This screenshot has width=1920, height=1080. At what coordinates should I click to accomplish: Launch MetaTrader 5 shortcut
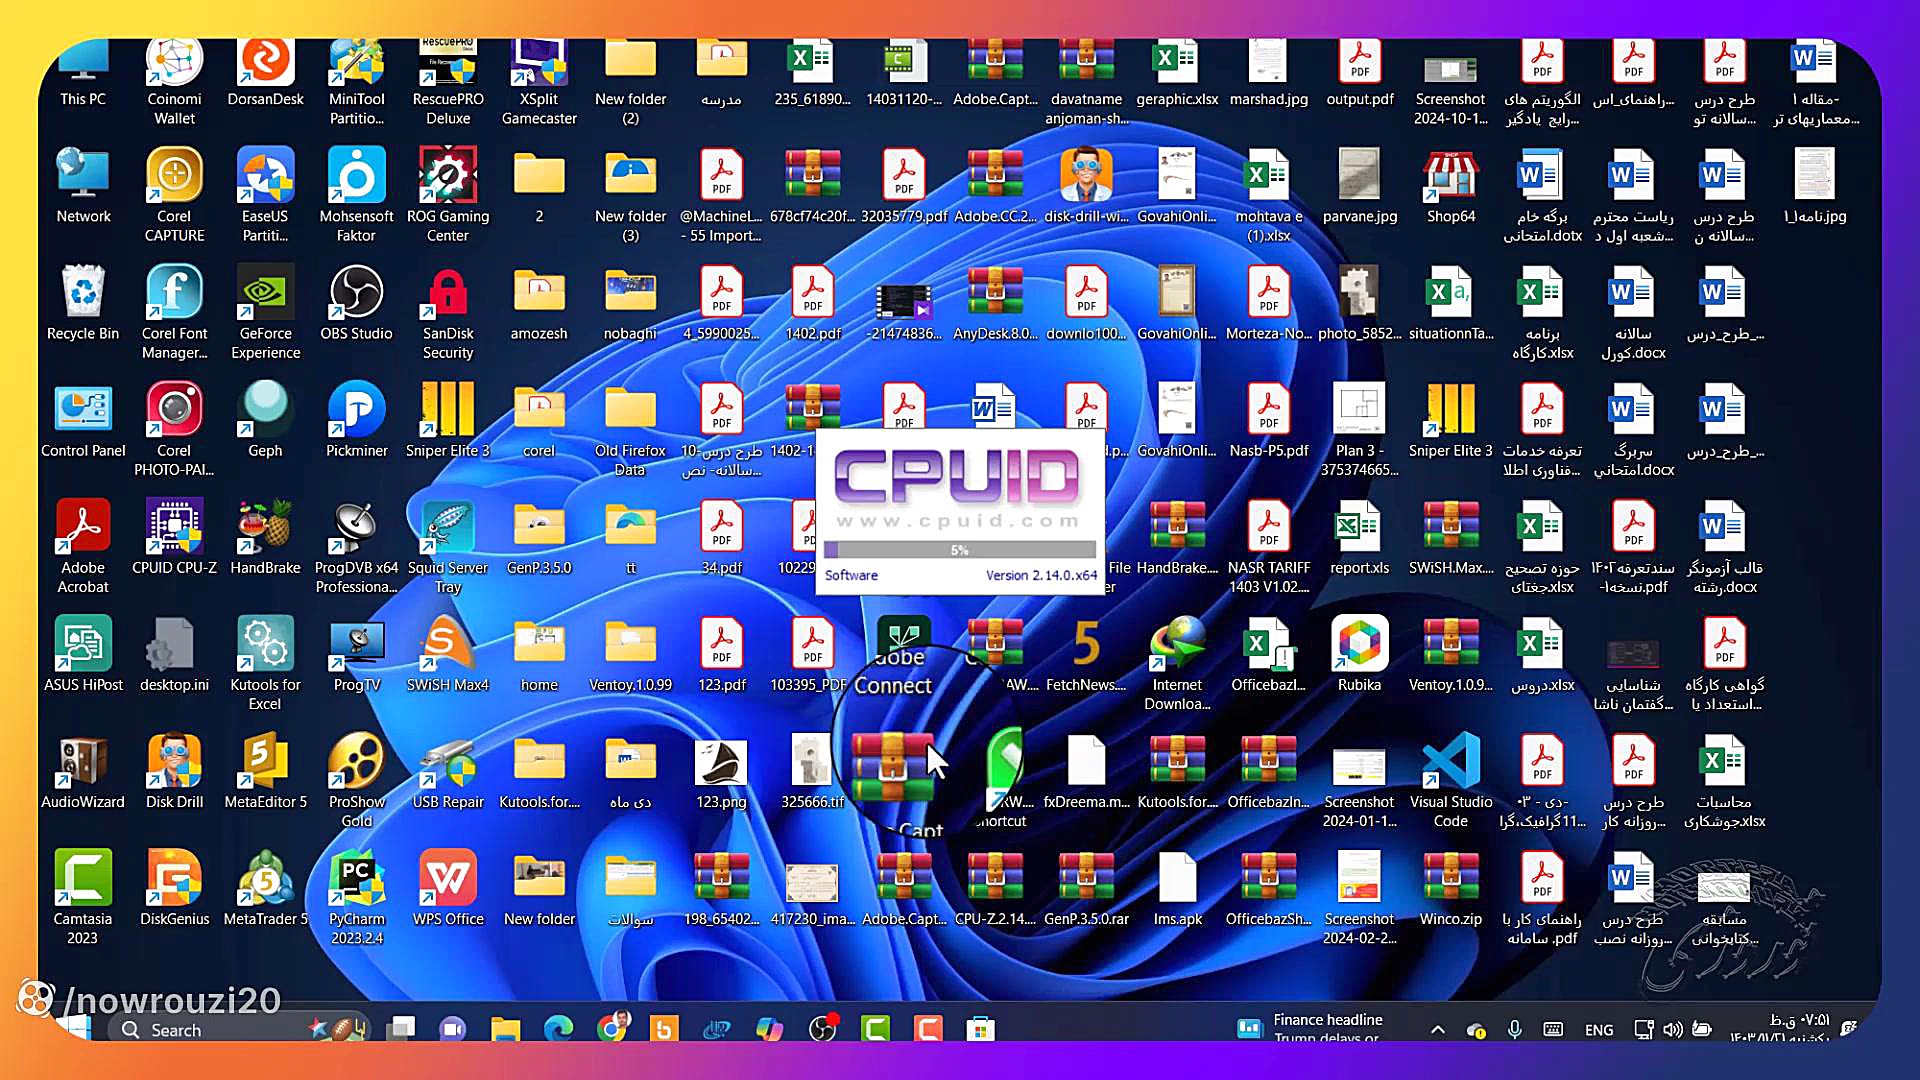point(265,888)
